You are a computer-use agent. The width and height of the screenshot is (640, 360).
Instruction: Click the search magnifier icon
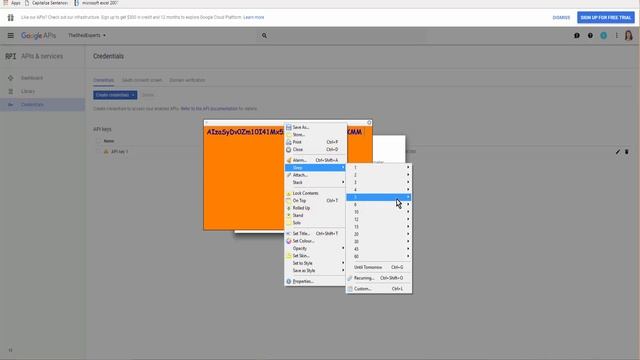coord(264,36)
